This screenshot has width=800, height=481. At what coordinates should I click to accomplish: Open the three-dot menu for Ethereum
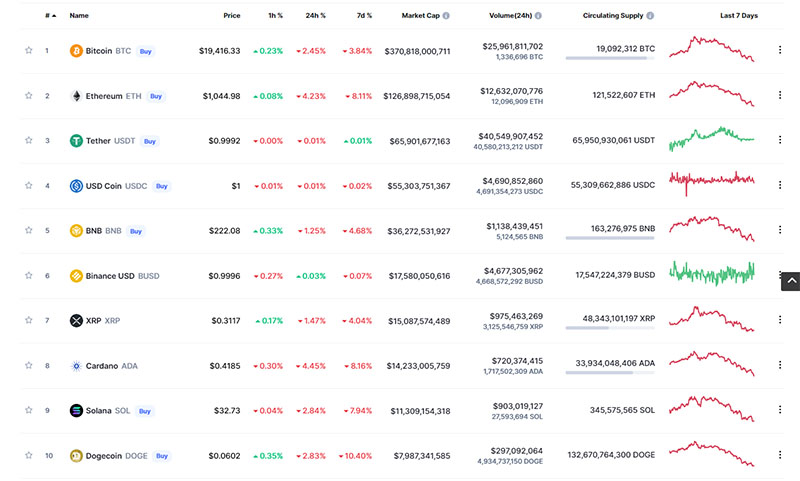[x=780, y=96]
